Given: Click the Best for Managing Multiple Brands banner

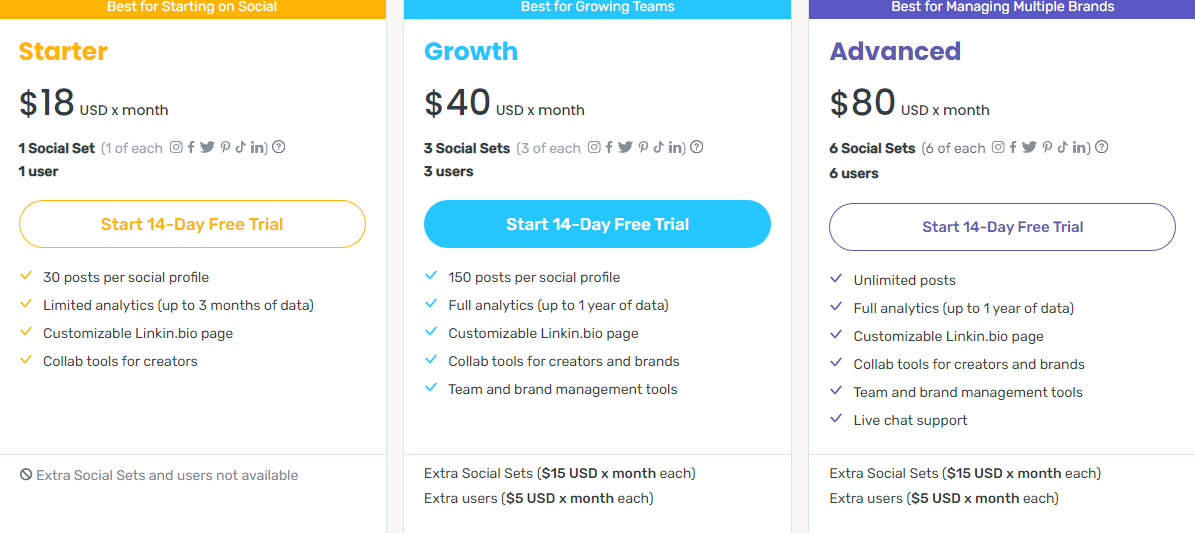Looking at the screenshot, I should [x=1003, y=8].
